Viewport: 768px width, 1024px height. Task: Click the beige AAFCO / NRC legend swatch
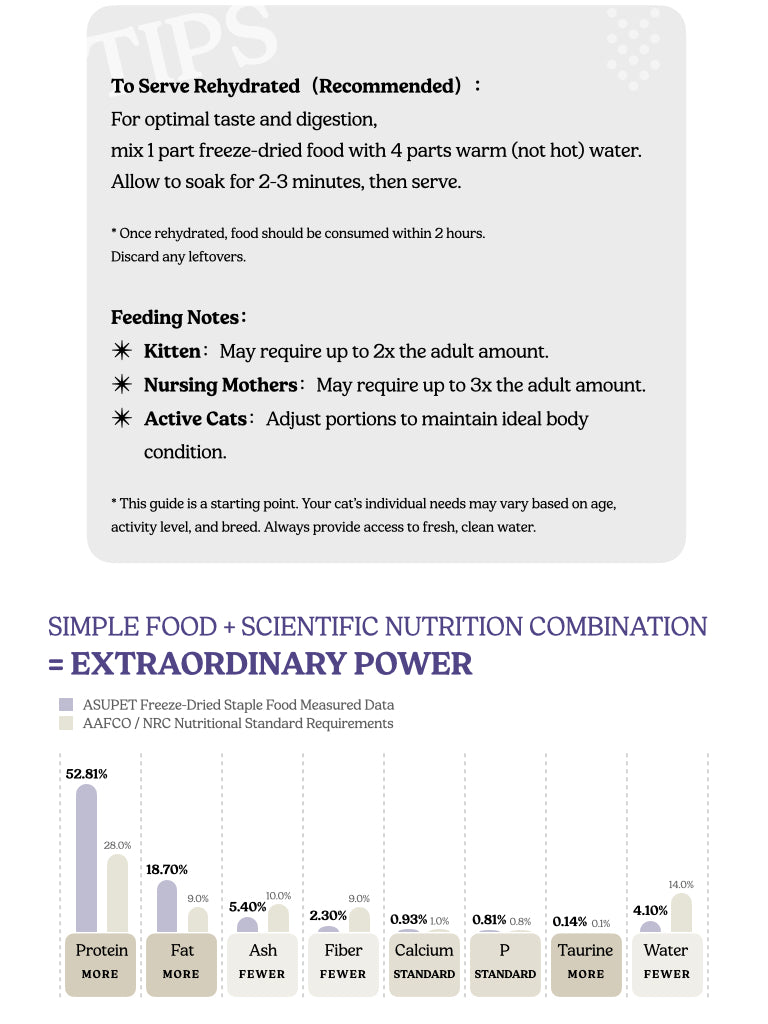click(66, 723)
